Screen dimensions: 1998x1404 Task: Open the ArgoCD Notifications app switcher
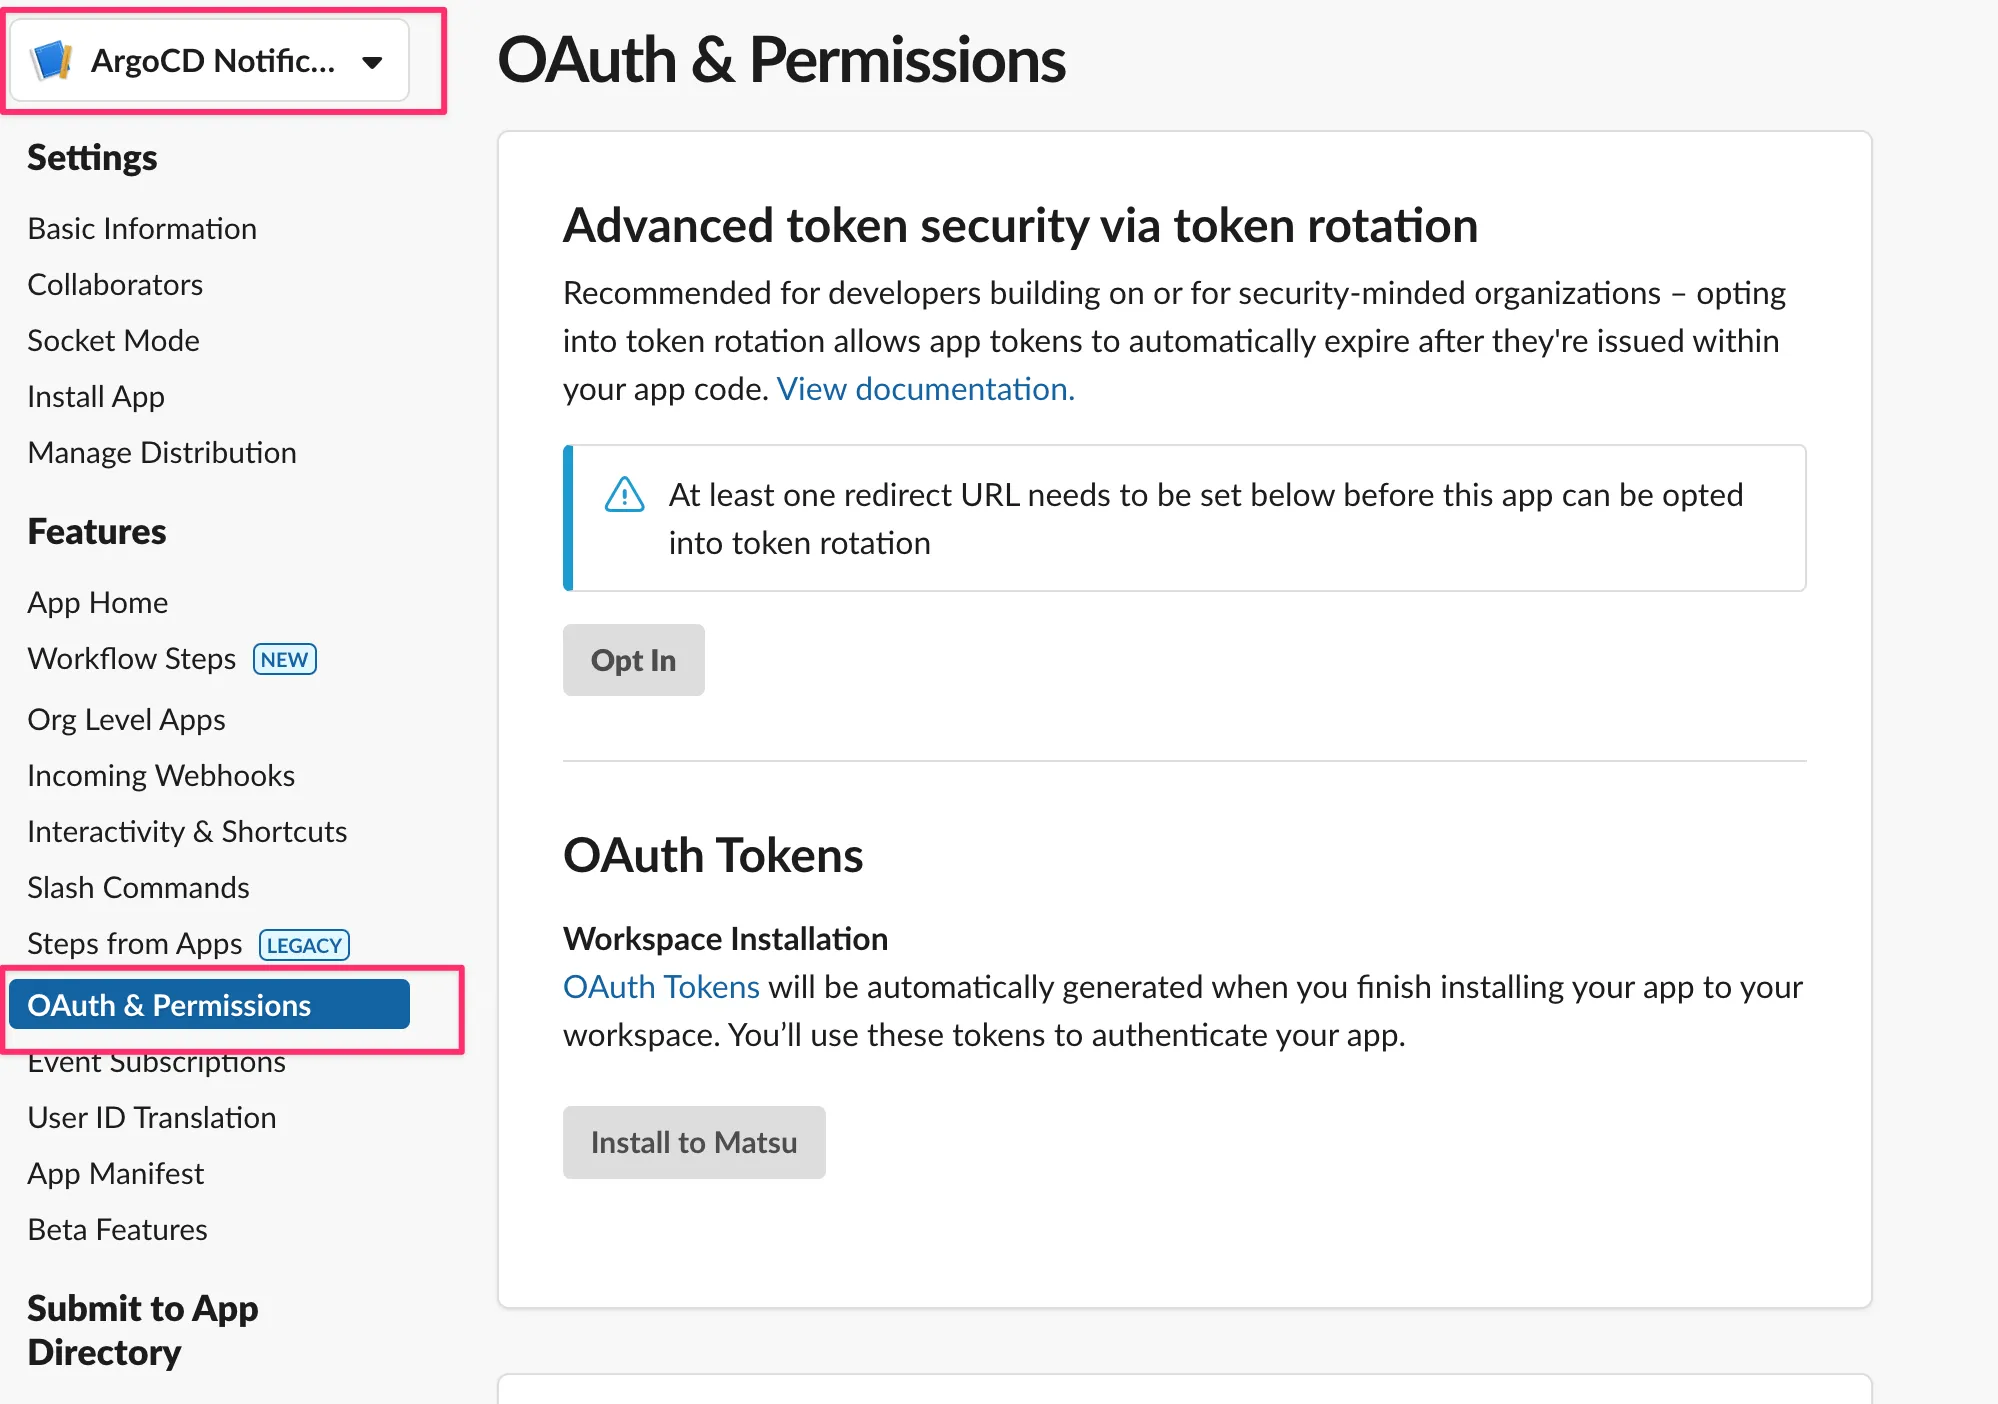pos(211,61)
